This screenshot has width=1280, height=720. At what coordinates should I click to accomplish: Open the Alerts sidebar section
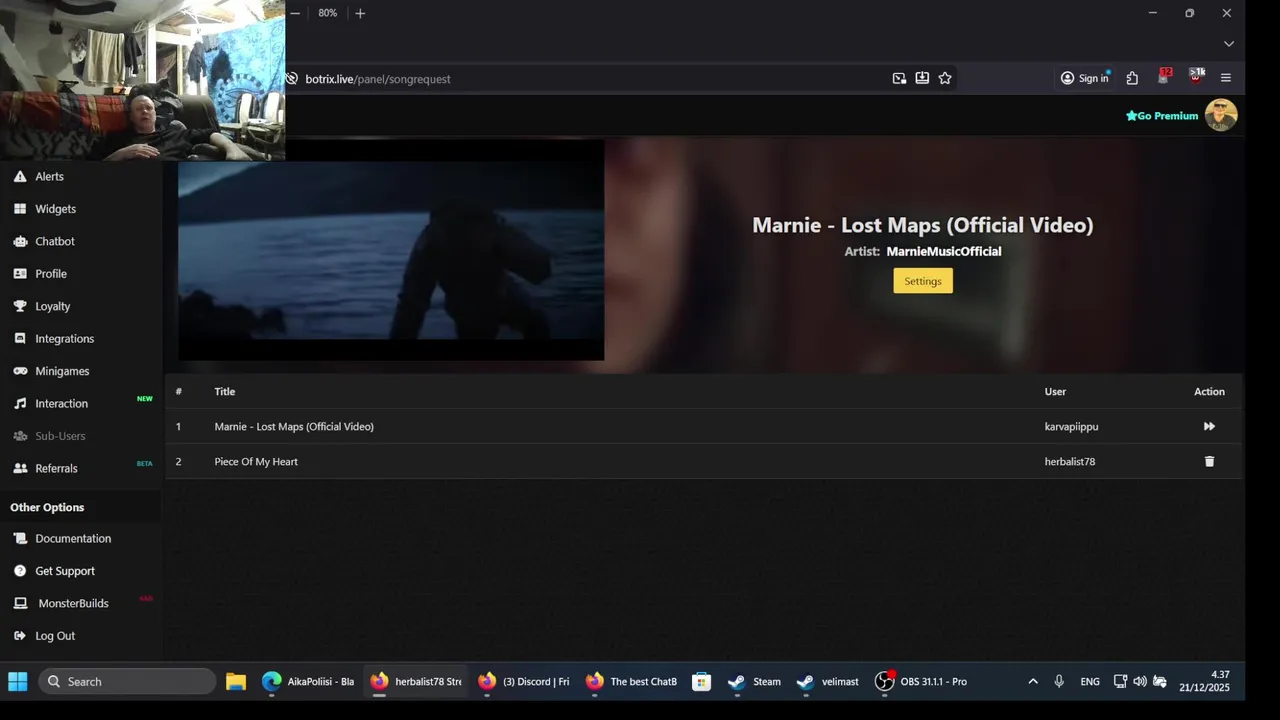(x=49, y=177)
